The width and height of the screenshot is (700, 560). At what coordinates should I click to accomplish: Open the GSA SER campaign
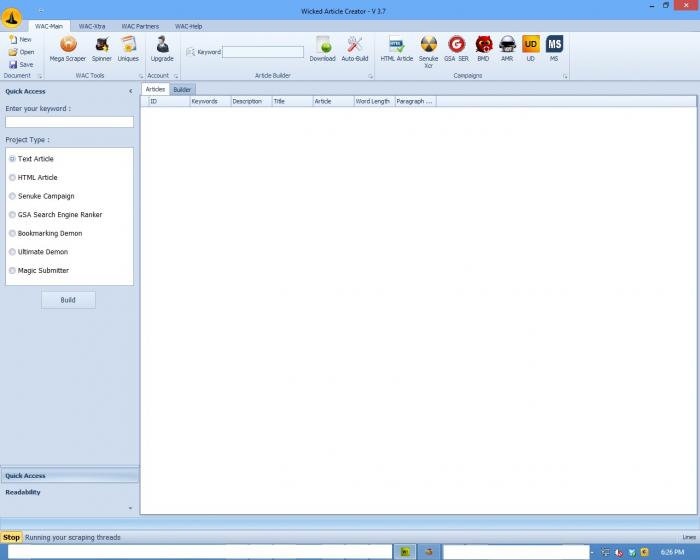coord(456,49)
